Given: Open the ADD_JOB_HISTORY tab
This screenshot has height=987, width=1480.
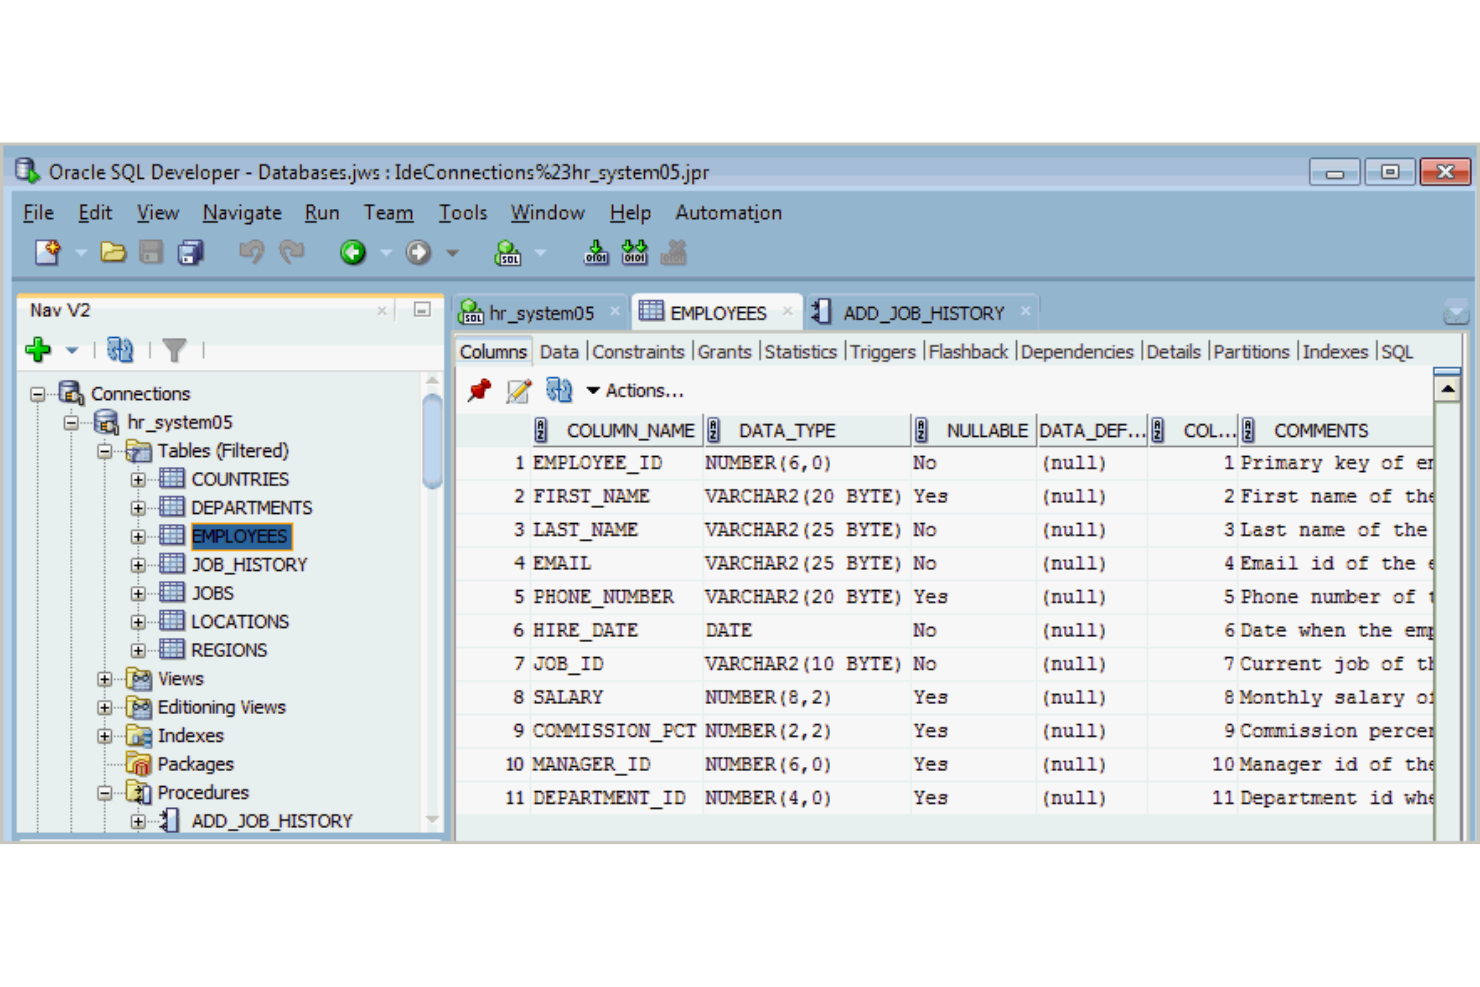Looking at the screenshot, I should click(x=921, y=312).
